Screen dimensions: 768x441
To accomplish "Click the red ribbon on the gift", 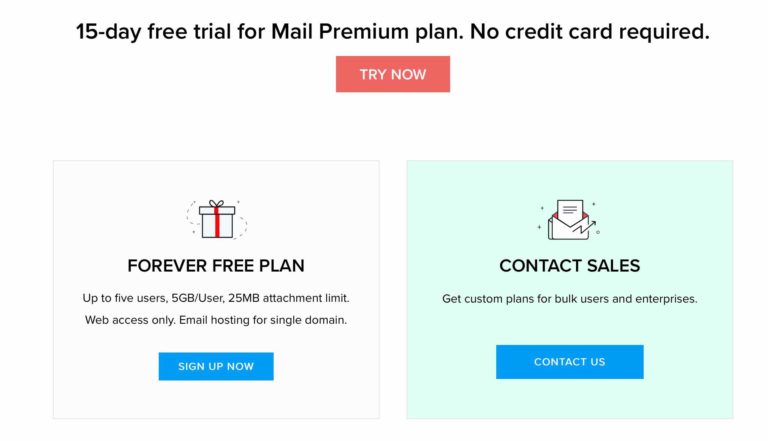I will 216,224.
